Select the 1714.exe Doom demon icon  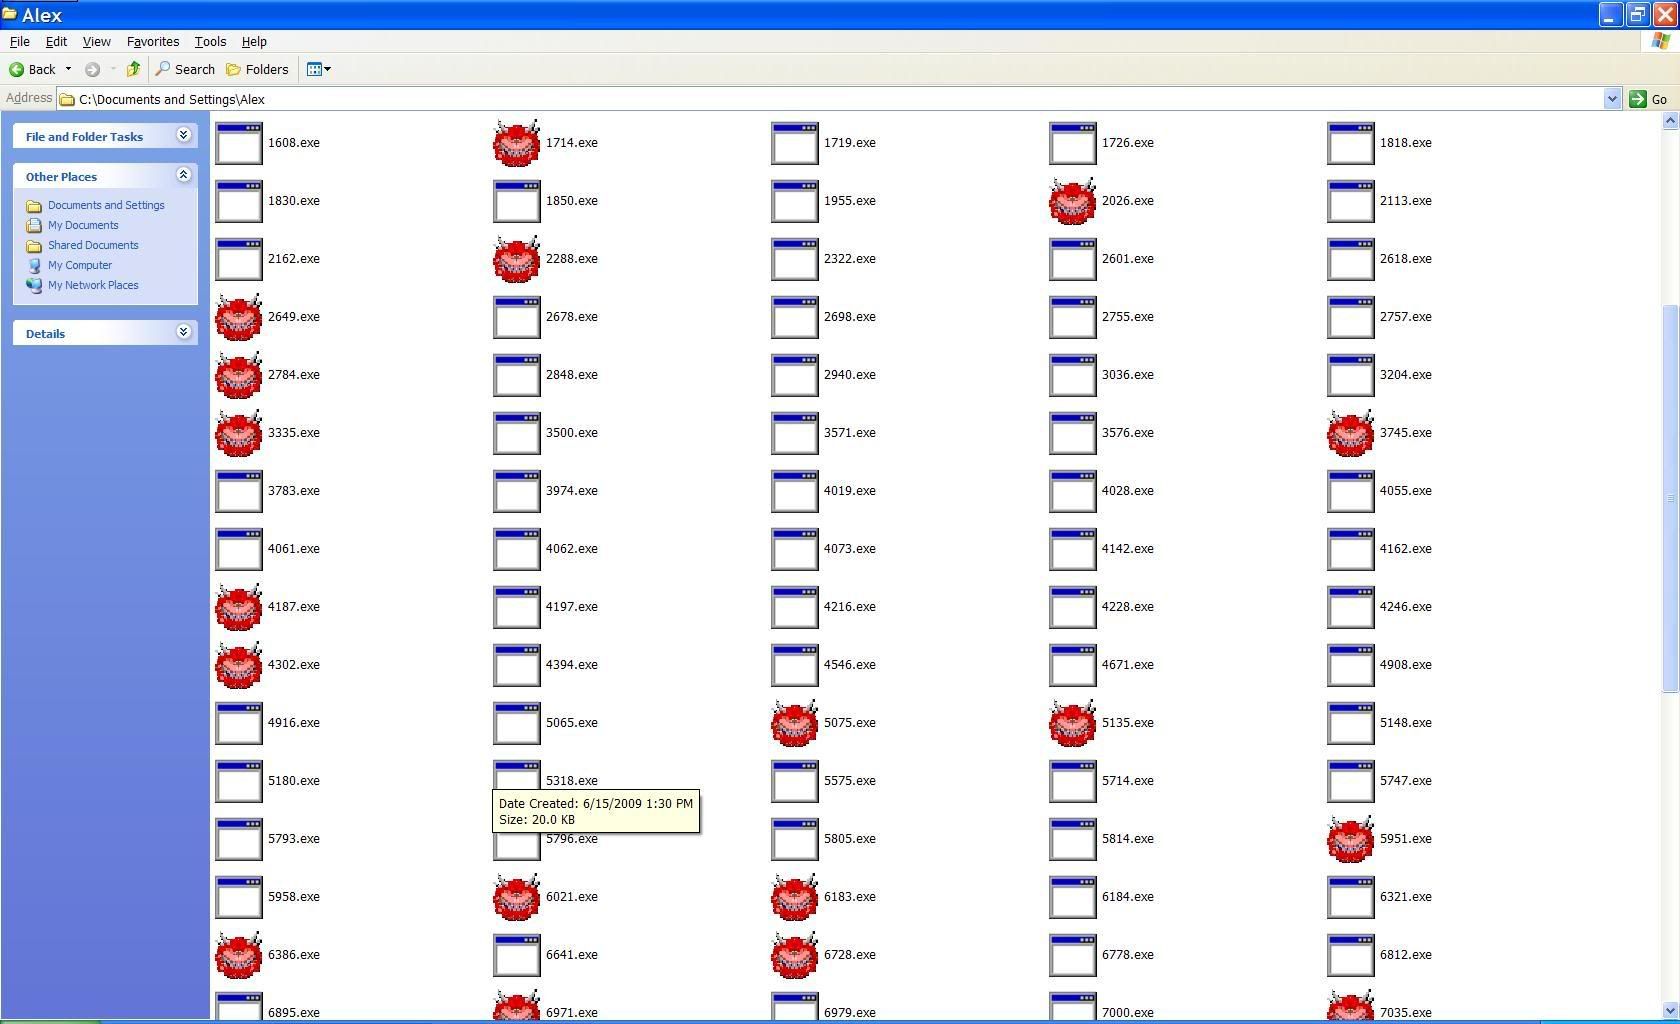coord(516,143)
